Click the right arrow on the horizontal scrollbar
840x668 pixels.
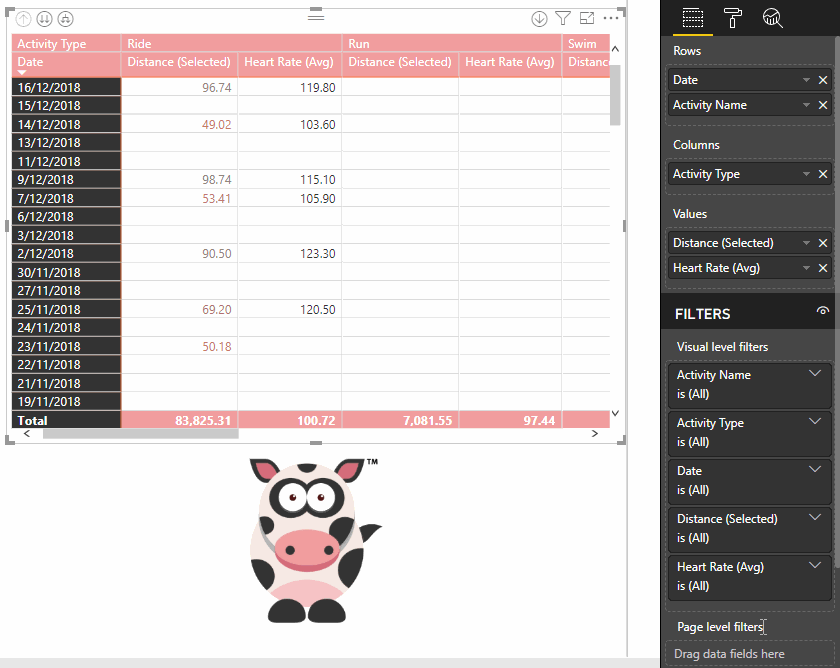pyautogui.click(x=594, y=433)
